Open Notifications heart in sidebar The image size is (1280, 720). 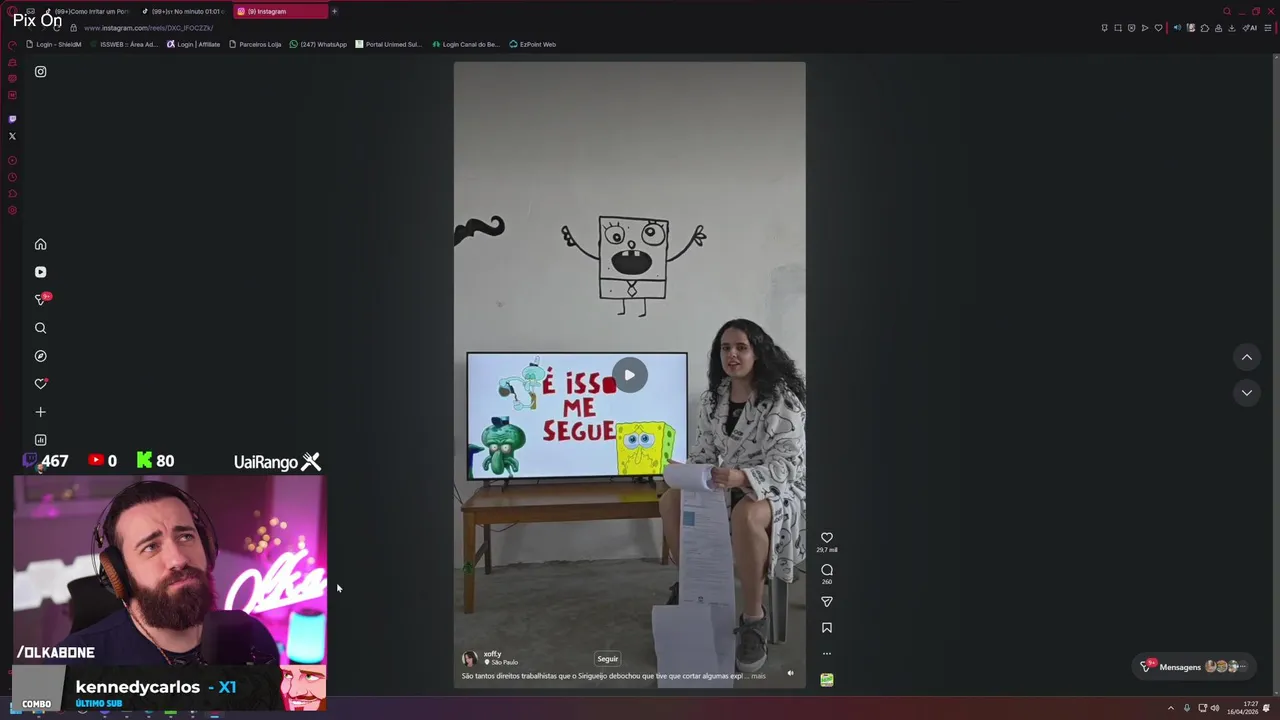click(x=40, y=384)
